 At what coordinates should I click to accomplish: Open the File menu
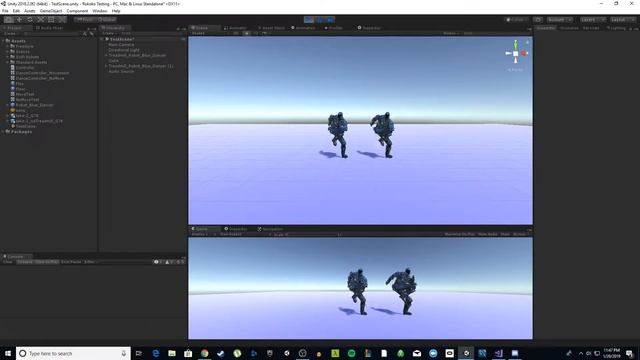point(5,11)
